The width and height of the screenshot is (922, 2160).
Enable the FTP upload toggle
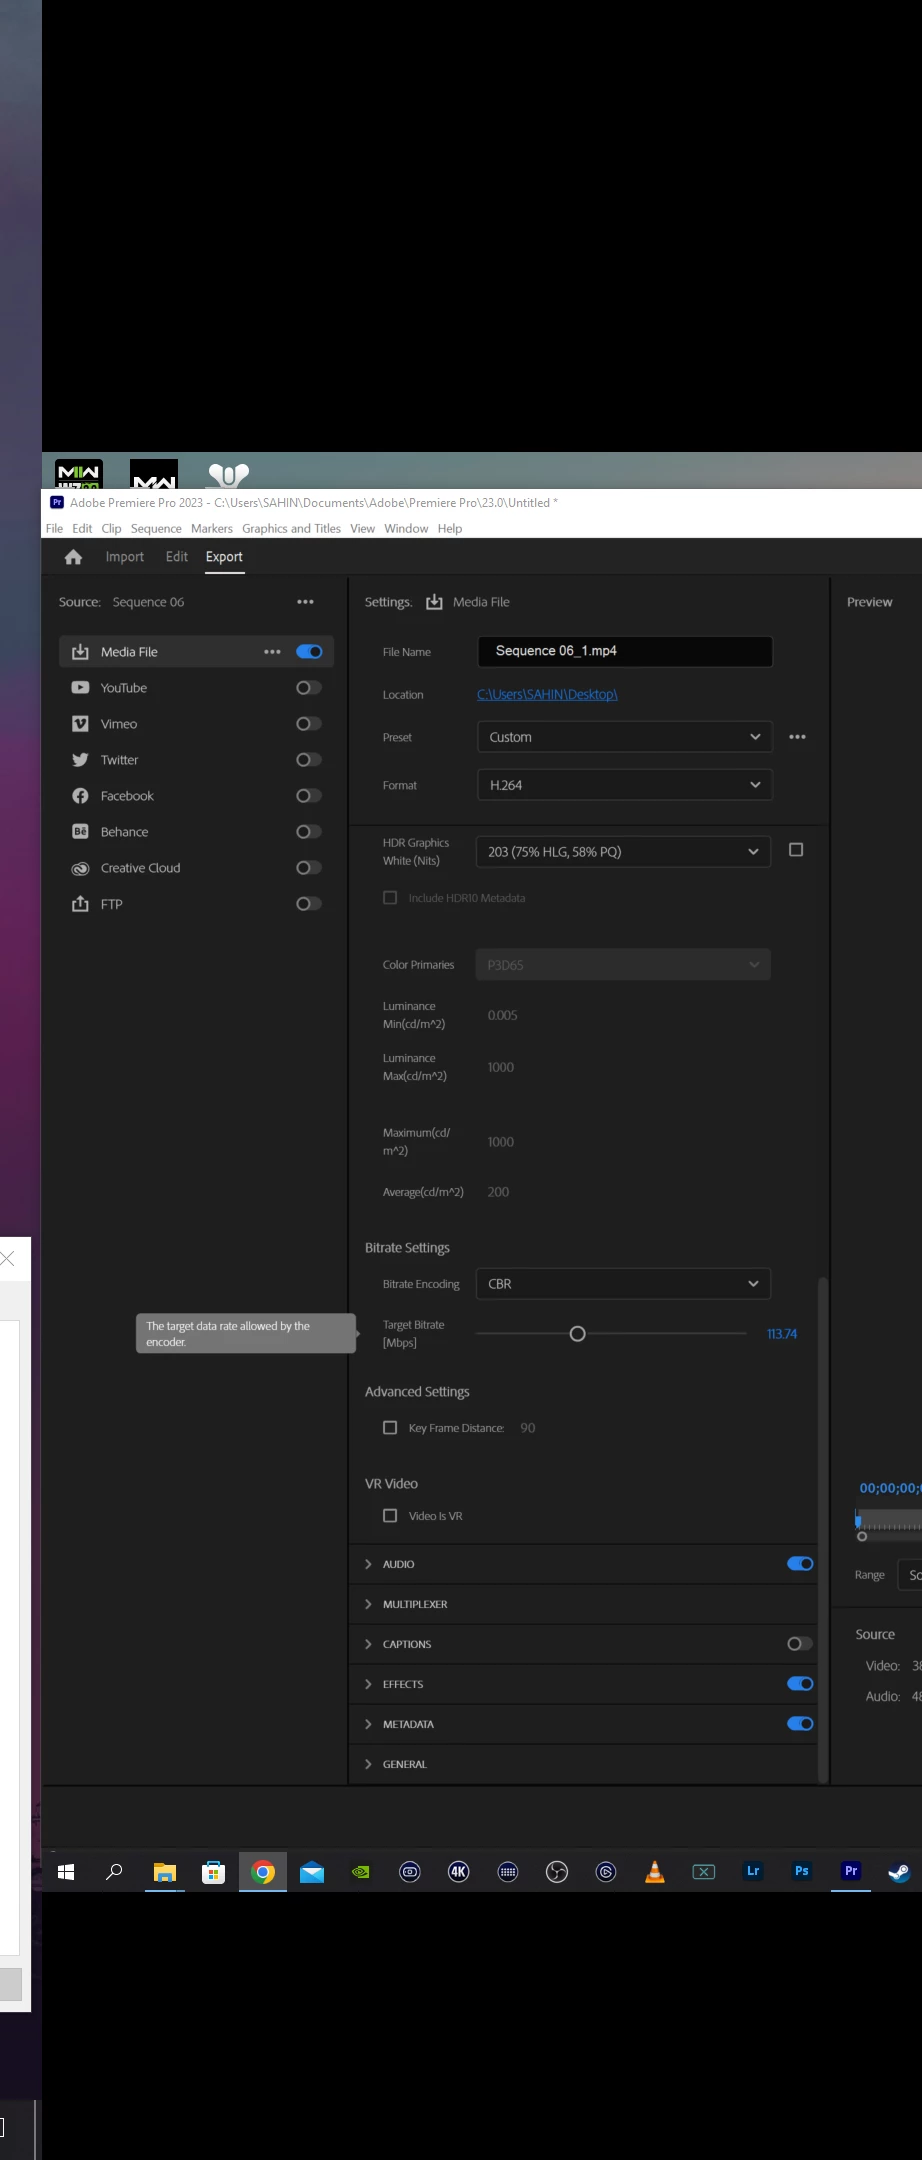coord(309,904)
